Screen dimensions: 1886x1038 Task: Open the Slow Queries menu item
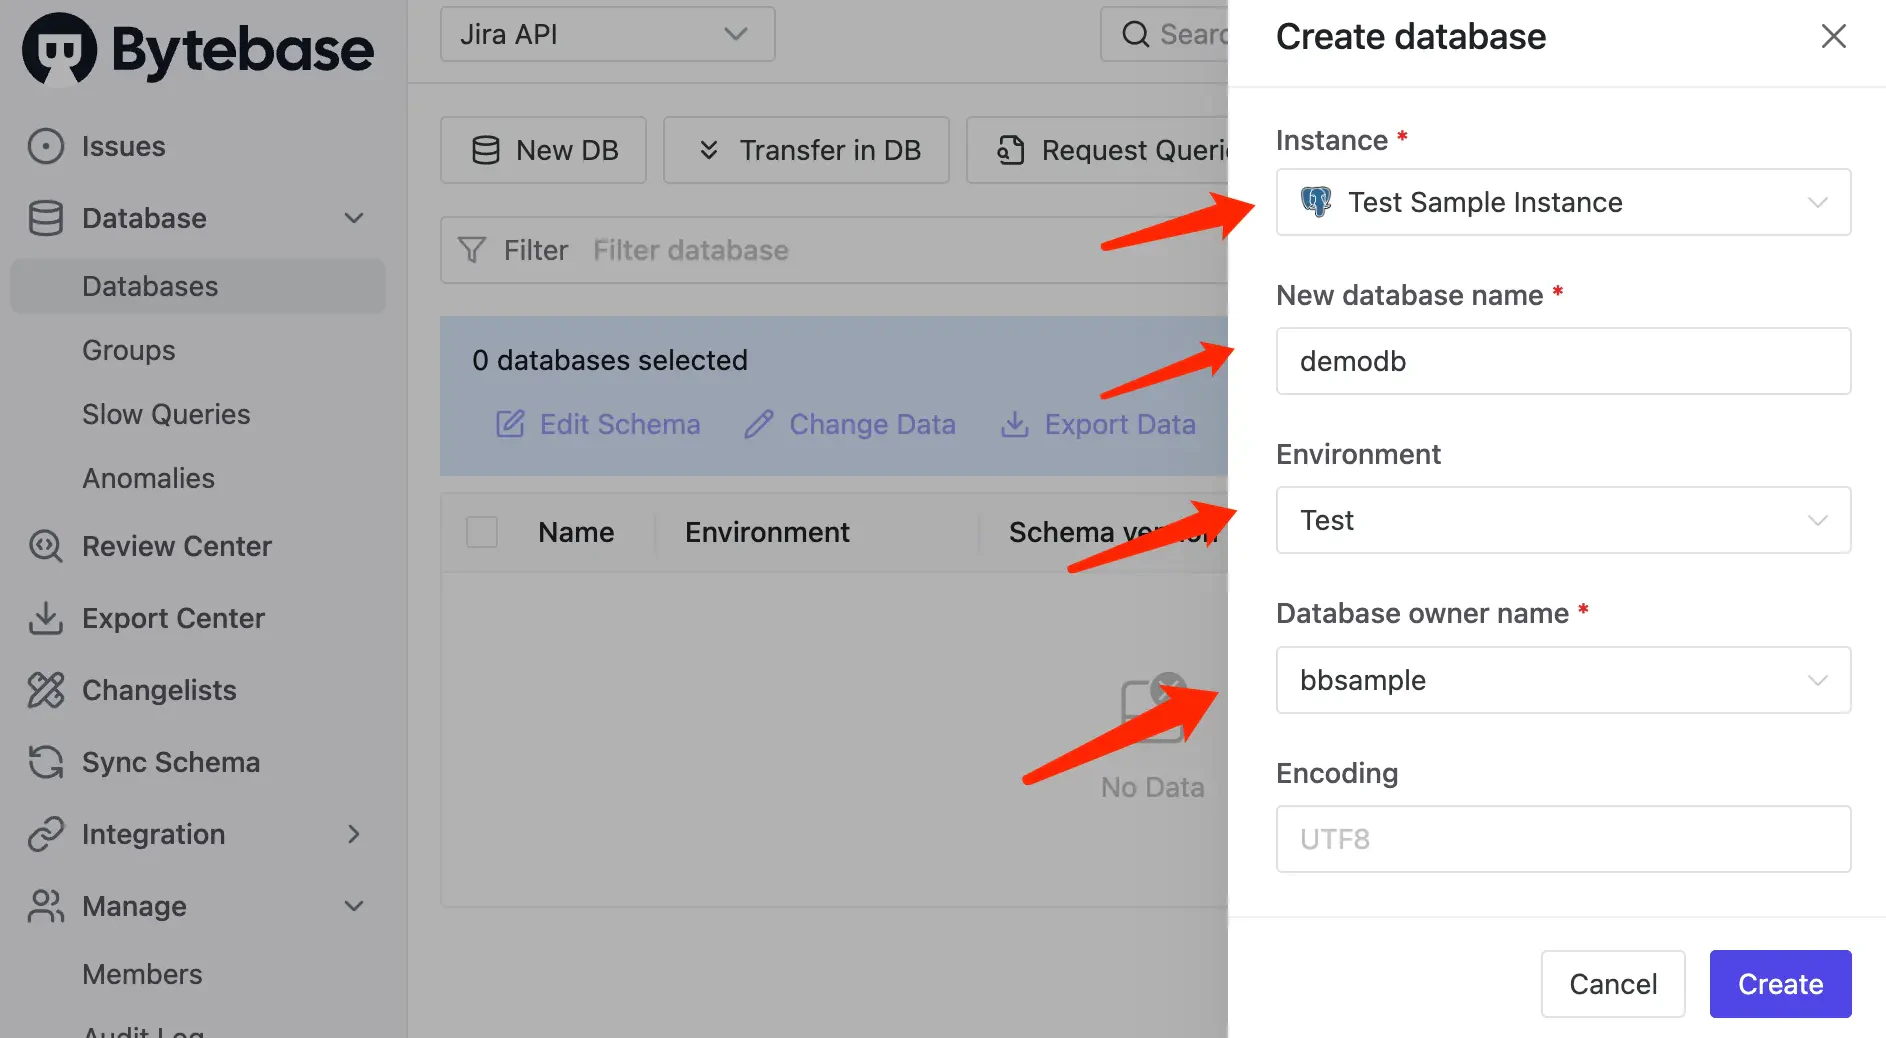pos(166,414)
